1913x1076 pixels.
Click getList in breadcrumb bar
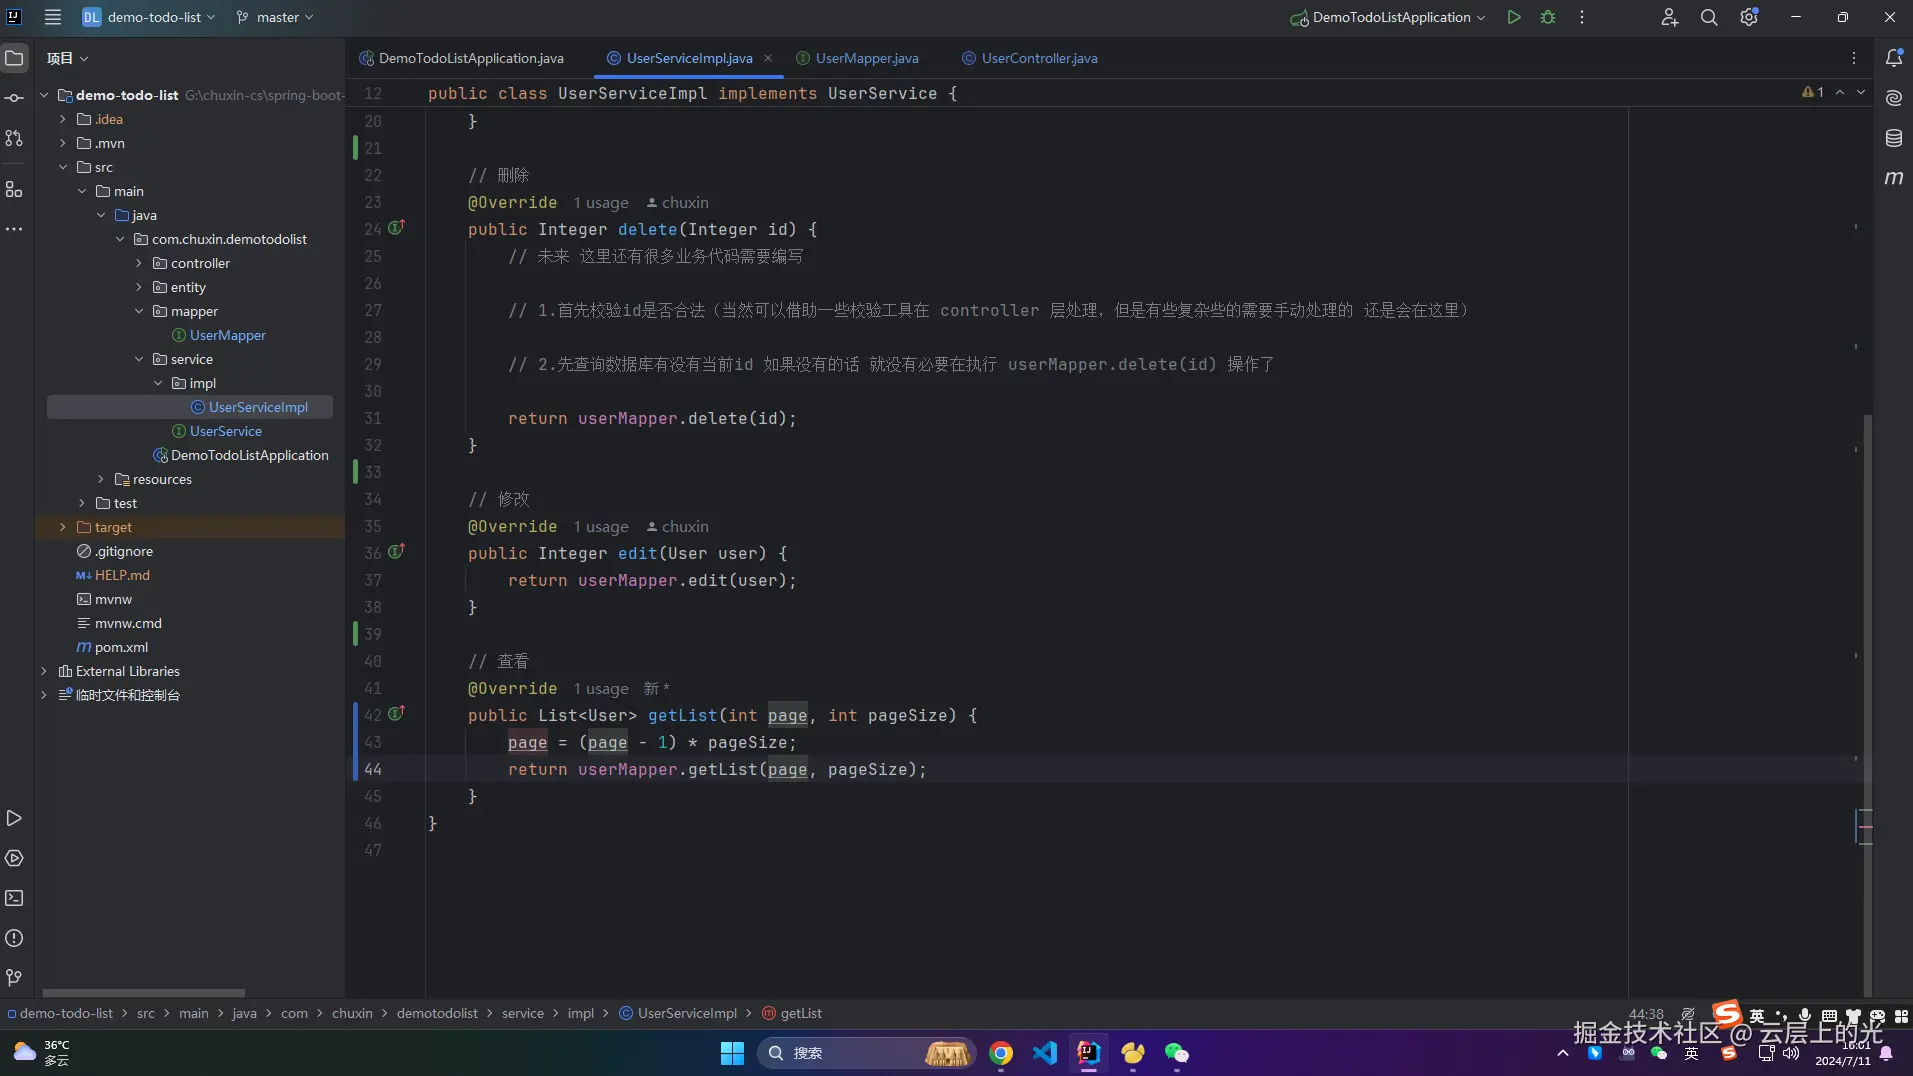[x=792, y=1013]
